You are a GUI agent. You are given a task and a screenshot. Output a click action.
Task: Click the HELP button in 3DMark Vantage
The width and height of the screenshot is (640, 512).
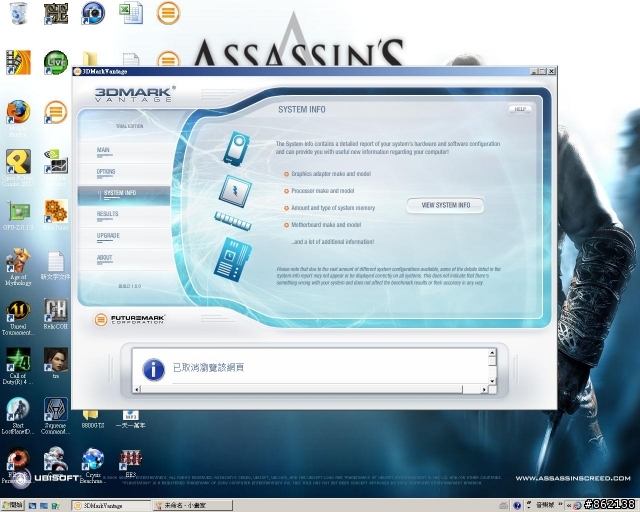click(x=520, y=109)
